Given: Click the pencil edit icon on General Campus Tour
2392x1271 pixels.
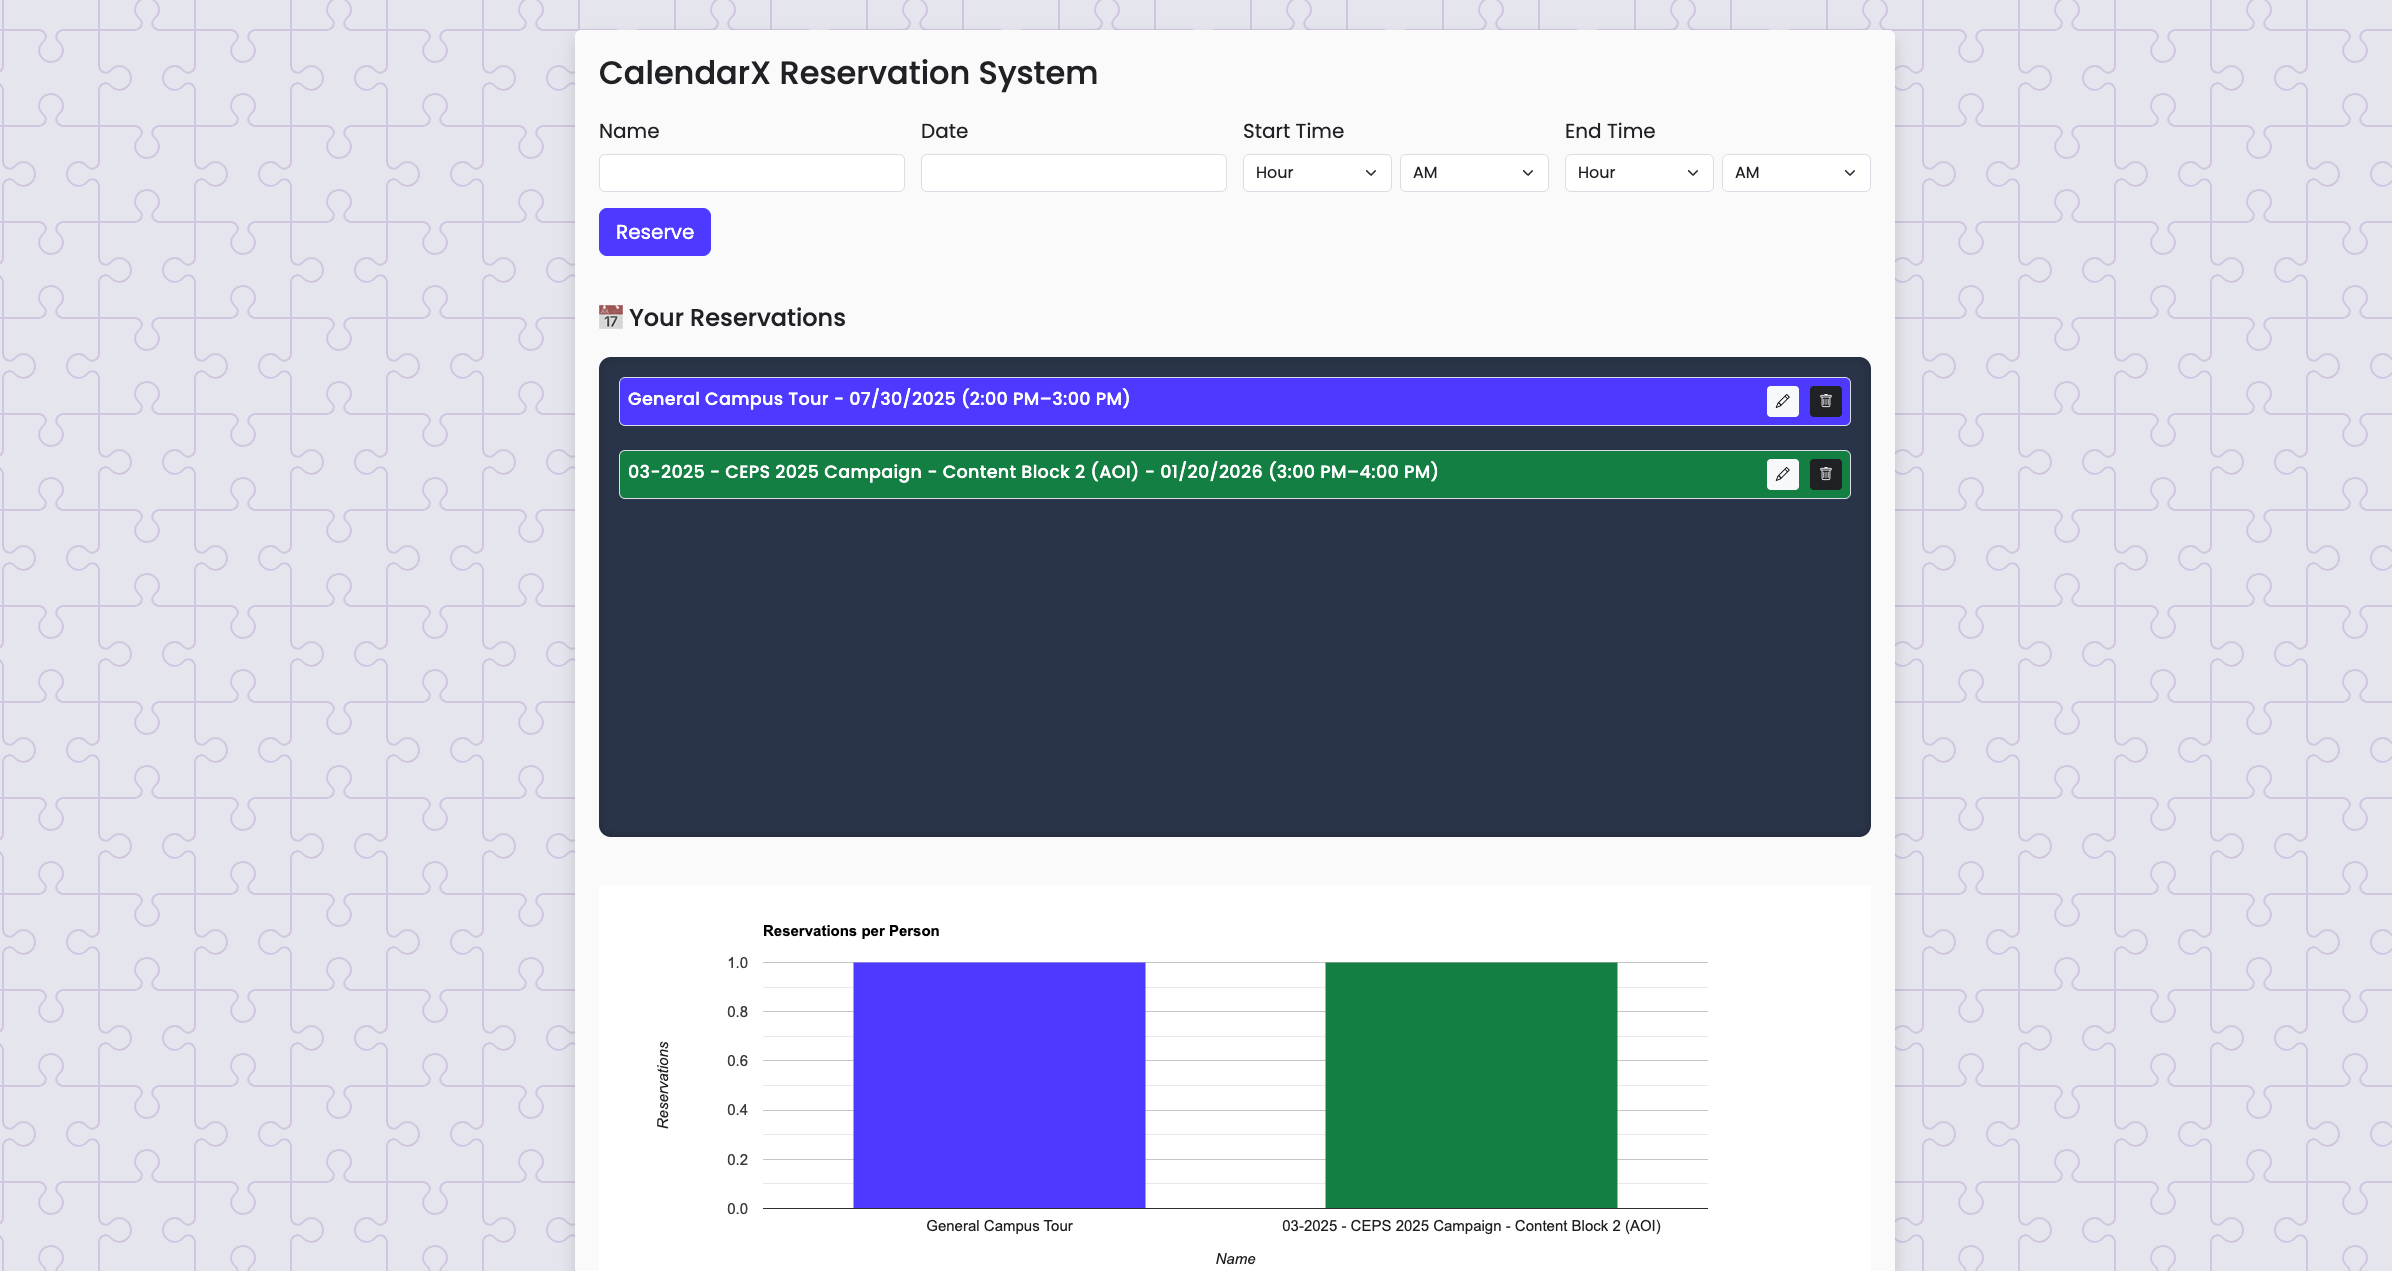Looking at the screenshot, I should 1783,401.
